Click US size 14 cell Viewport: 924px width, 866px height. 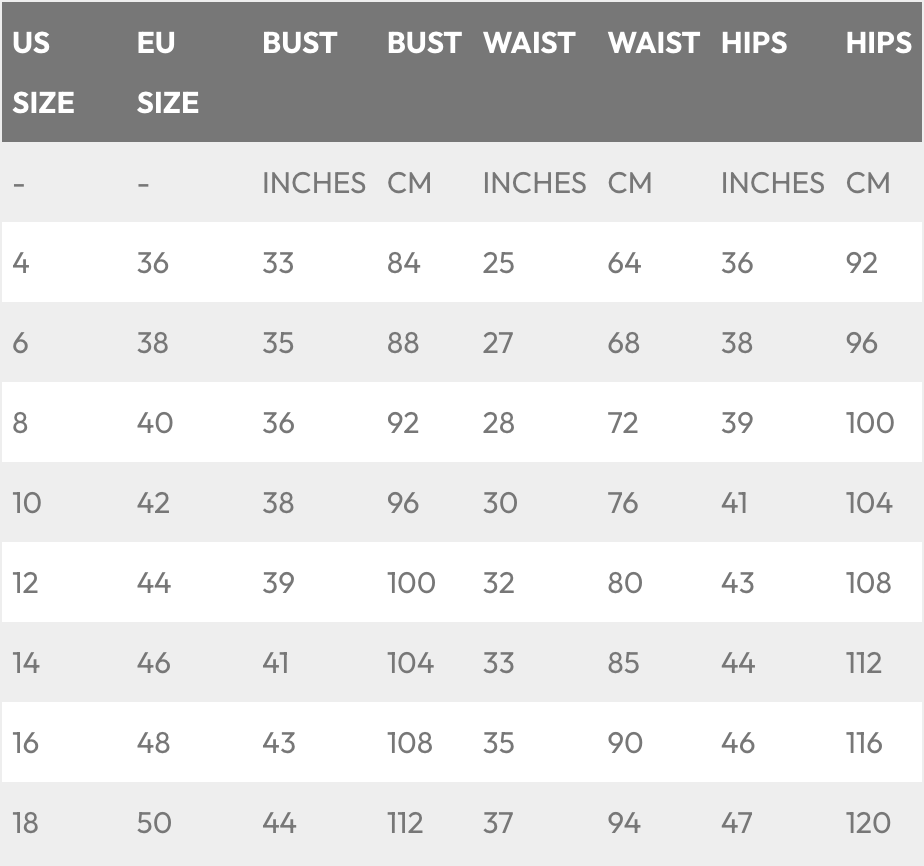pos(26,663)
